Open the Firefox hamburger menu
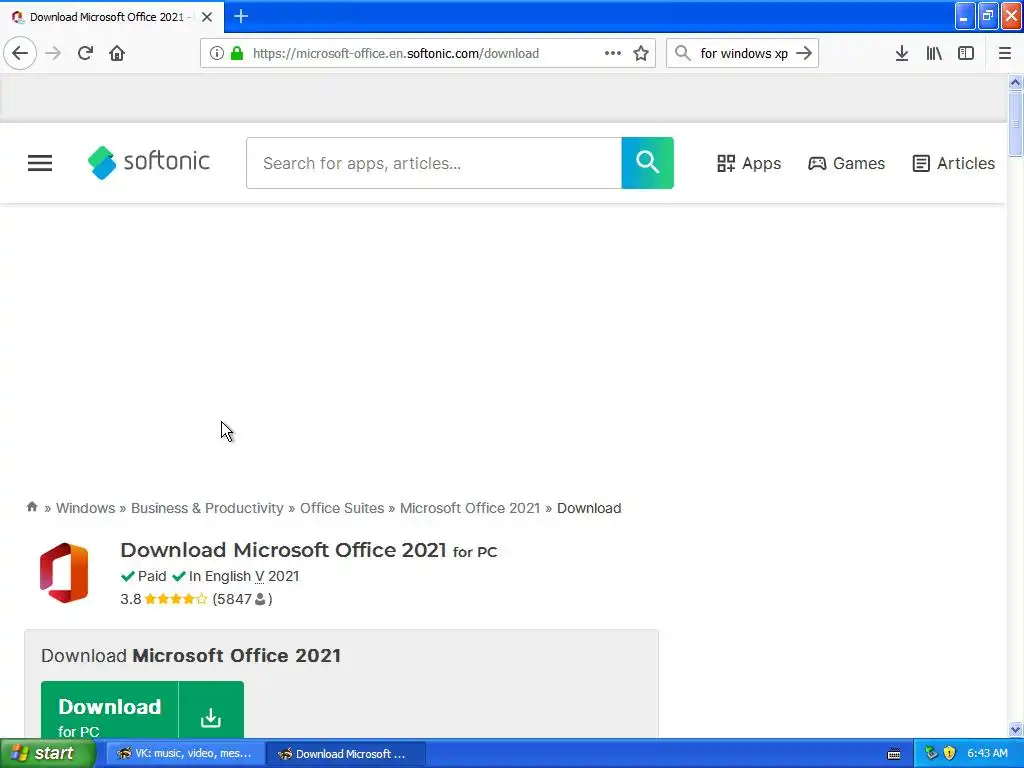 tap(1004, 53)
